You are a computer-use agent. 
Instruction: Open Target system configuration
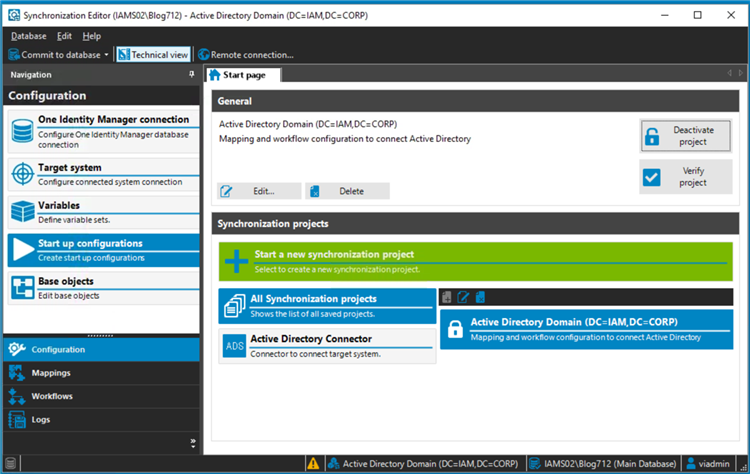point(103,175)
